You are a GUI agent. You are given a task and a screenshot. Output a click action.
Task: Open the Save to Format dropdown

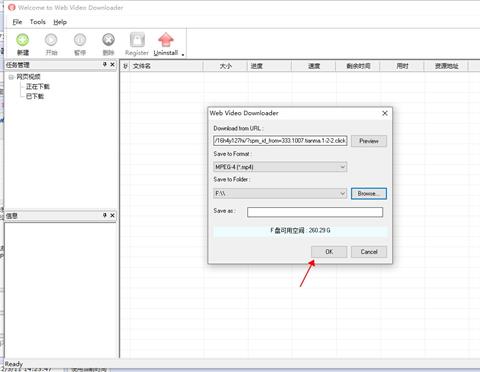click(x=280, y=167)
